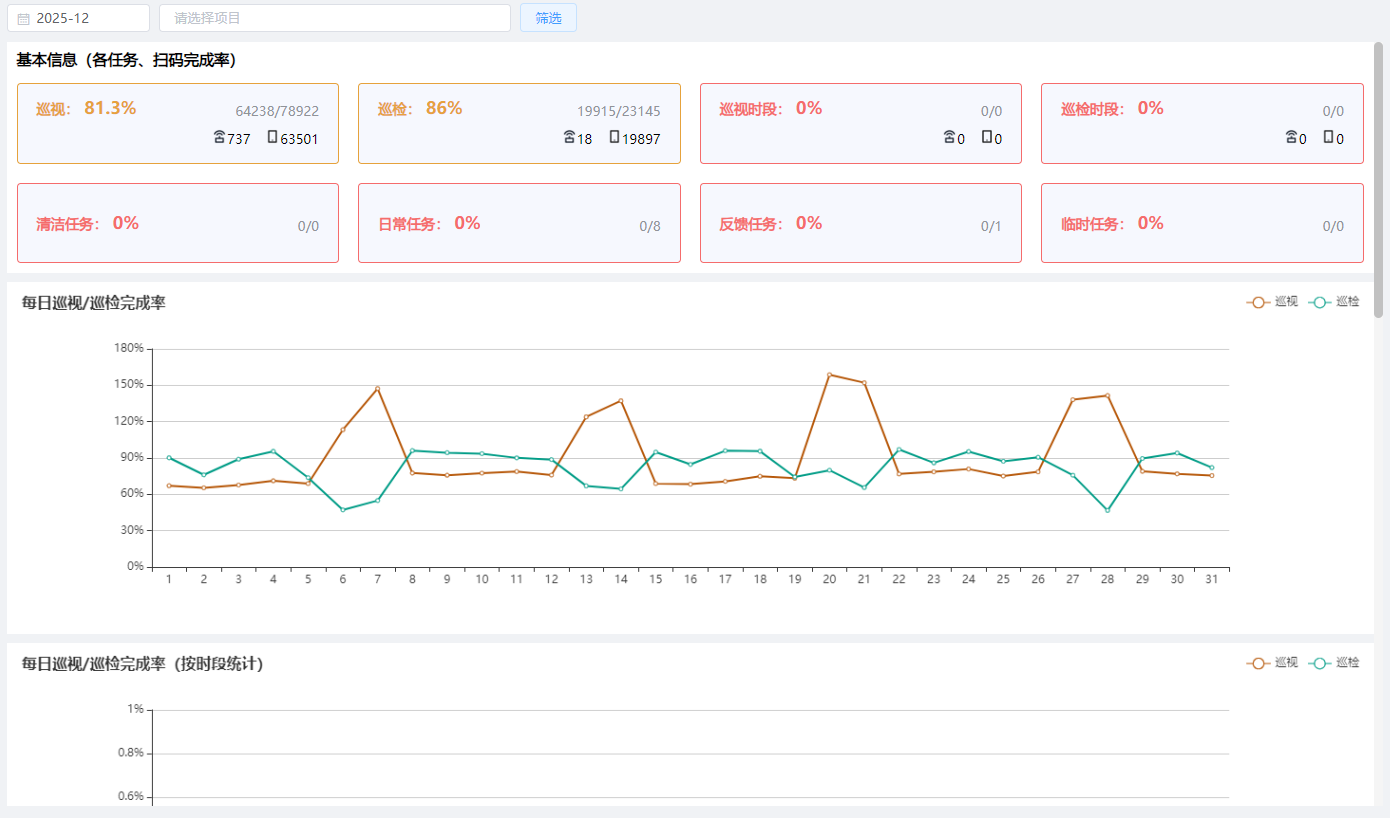Click the 巡视 peak data point on day 20
The width and height of the screenshot is (1390, 818).
[829, 375]
